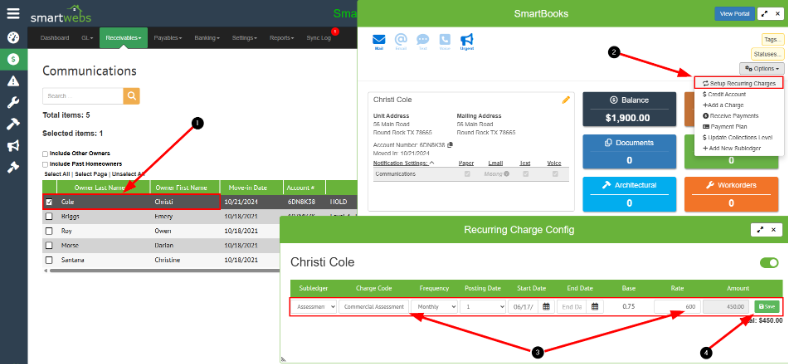
Task: Click the Rate field showing 600
Action: (x=677, y=306)
